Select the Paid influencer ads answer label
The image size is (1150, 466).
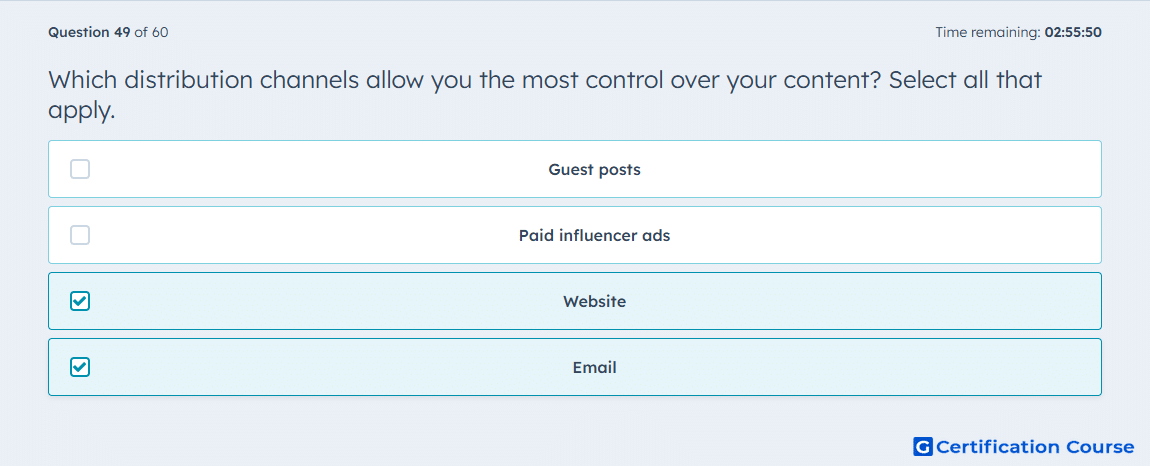594,236
